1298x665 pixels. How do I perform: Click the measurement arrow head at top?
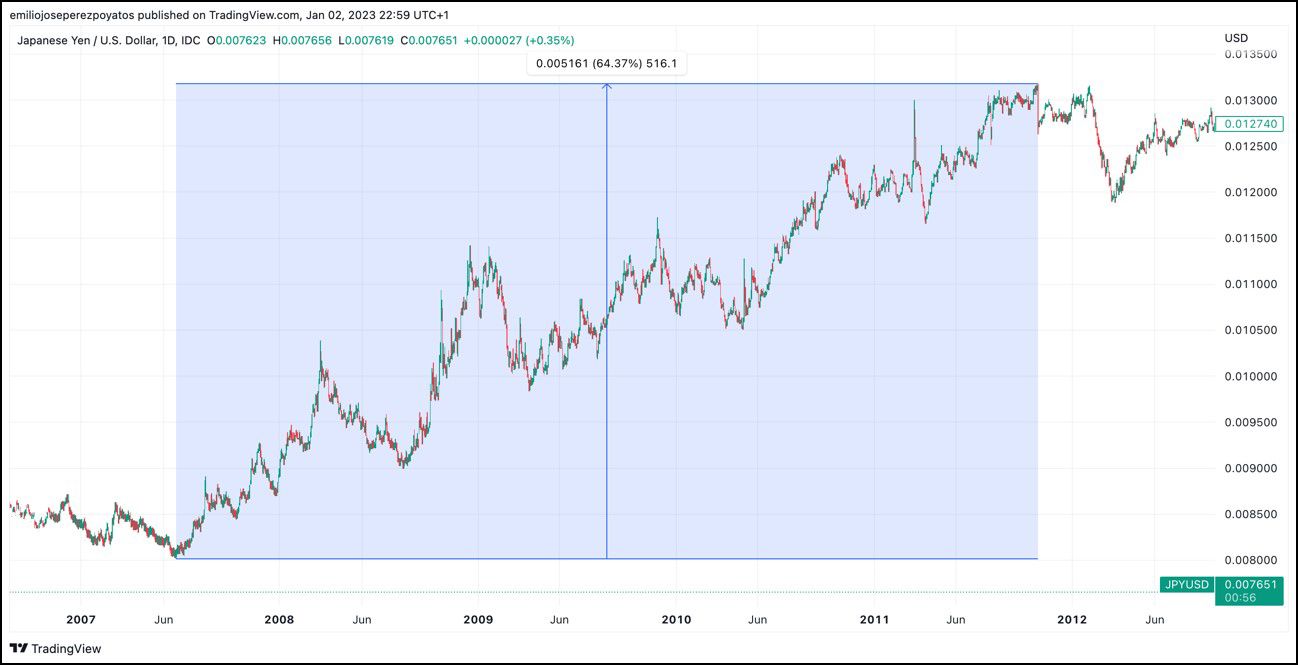[607, 87]
